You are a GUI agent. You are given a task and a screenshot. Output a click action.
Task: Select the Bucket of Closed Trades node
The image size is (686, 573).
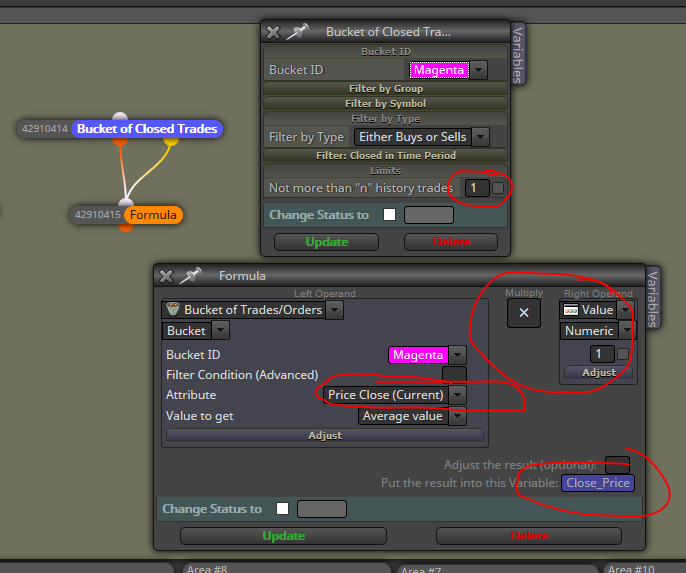click(x=147, y=129)
